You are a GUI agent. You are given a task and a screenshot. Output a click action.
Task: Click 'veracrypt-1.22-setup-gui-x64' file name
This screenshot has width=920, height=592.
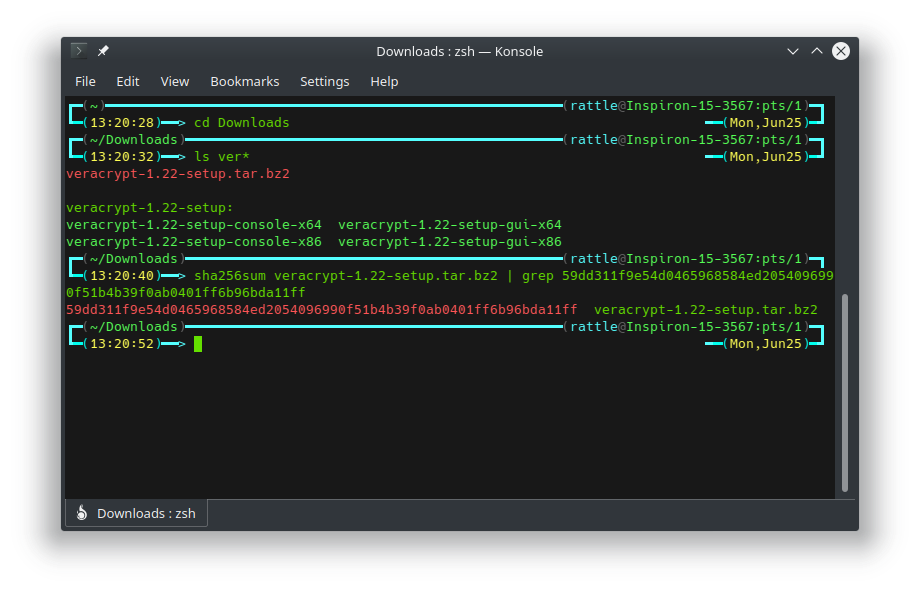pyautogui.click(x=450, y=225)
